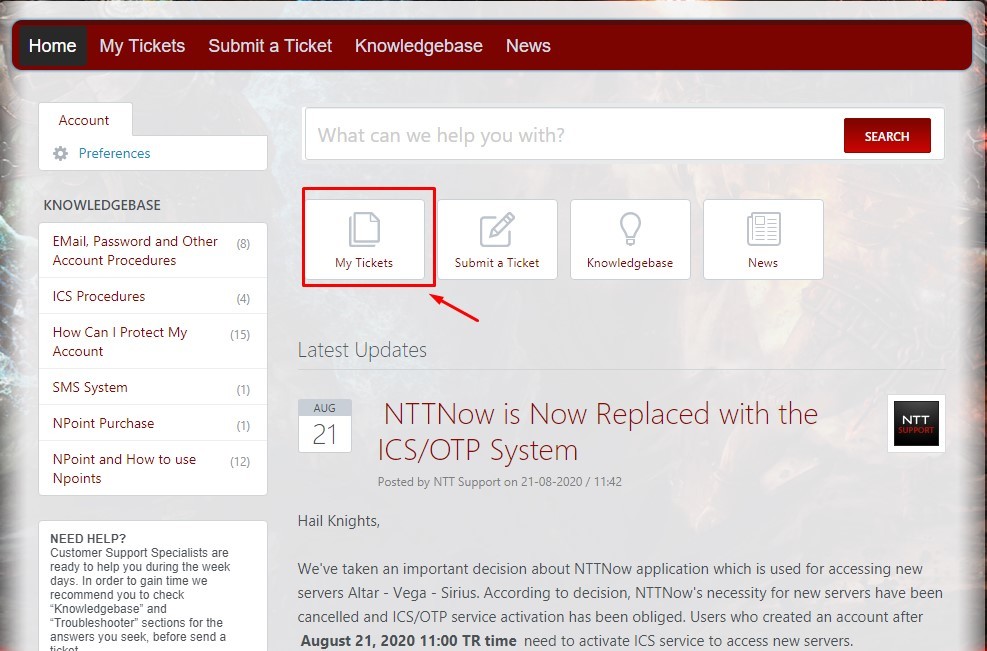Screen dimensions: 987x651
Task: Click the red SEARCH button
Action: point(887,135)
